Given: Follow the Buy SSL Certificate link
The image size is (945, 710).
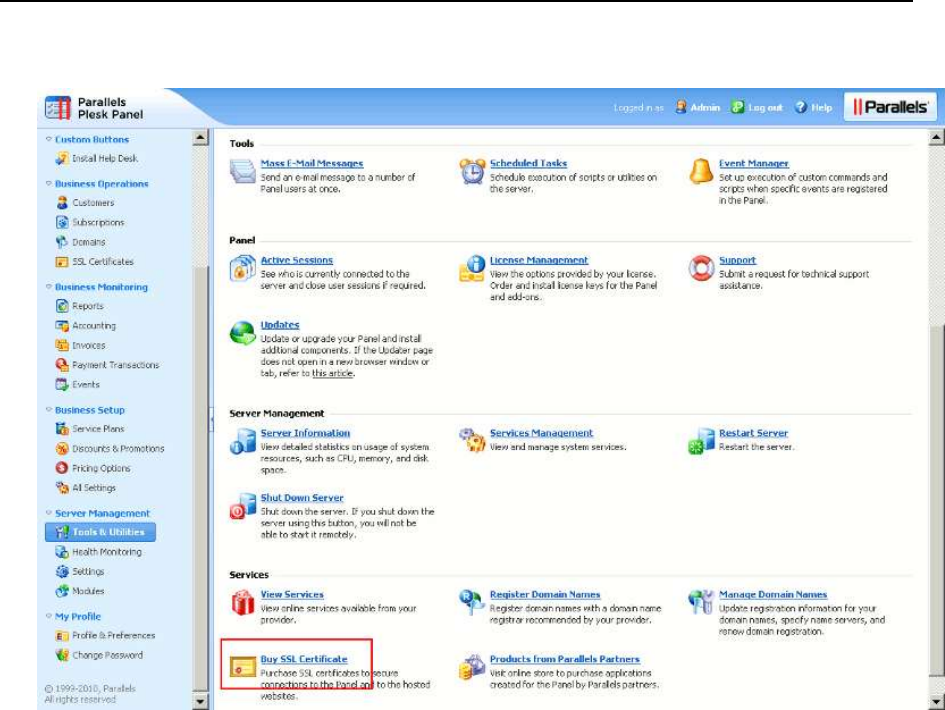Looking at the screenshot, I should coord(304,659).
